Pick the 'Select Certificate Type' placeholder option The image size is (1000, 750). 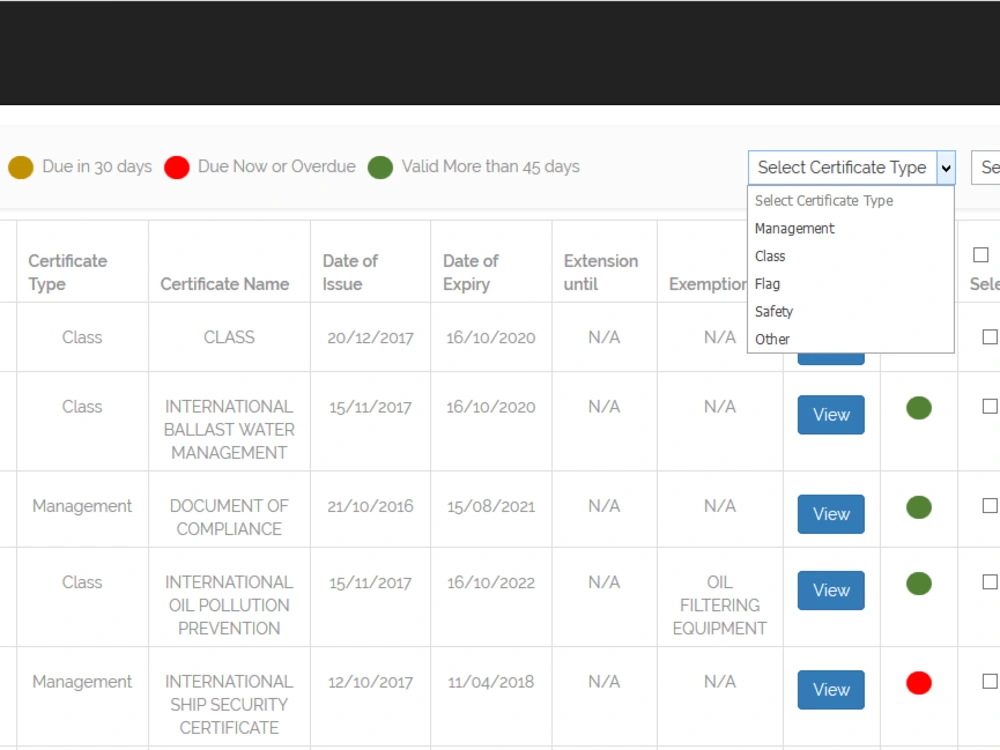(x=823, y=201)
